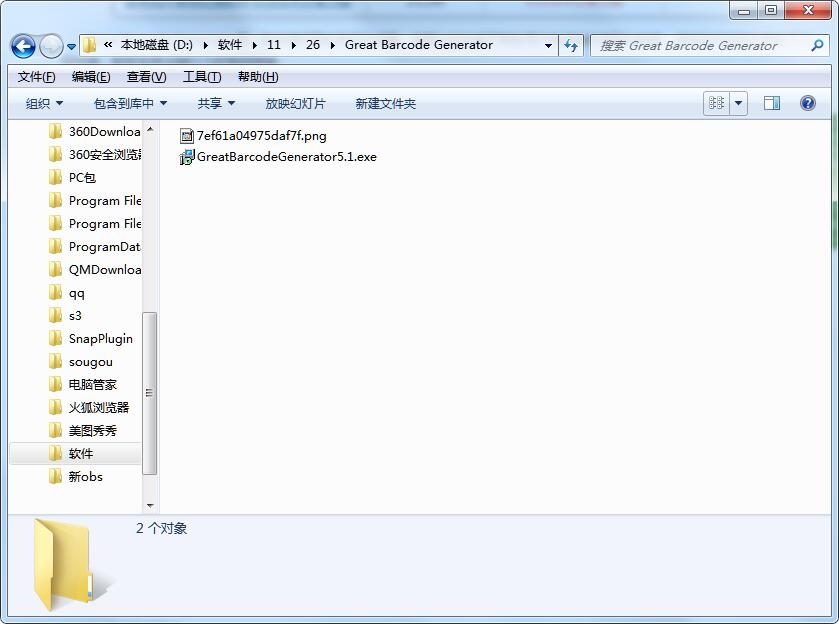
Task: Click the change view icon button
Action: pos(716,103)
